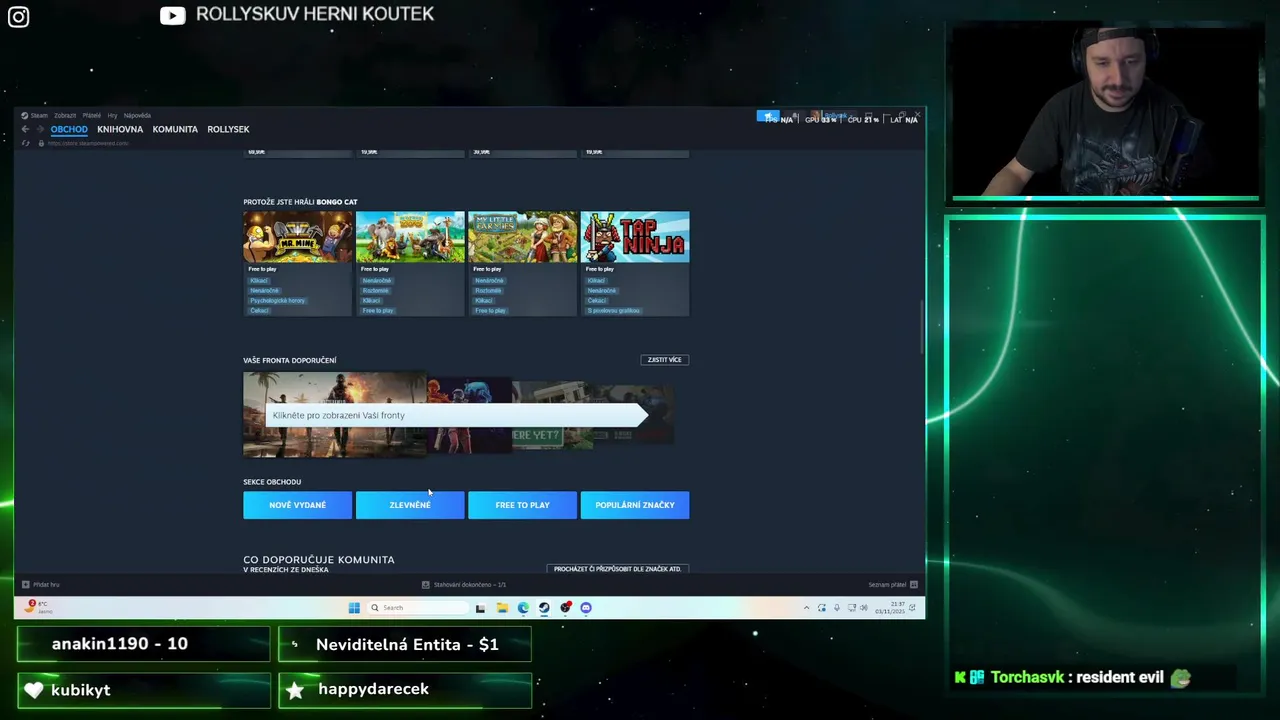Image resolution: width=1280 pixels, height=720 pixels.
Task: Click the taskbar weather widget
Action: click(38, 606)
